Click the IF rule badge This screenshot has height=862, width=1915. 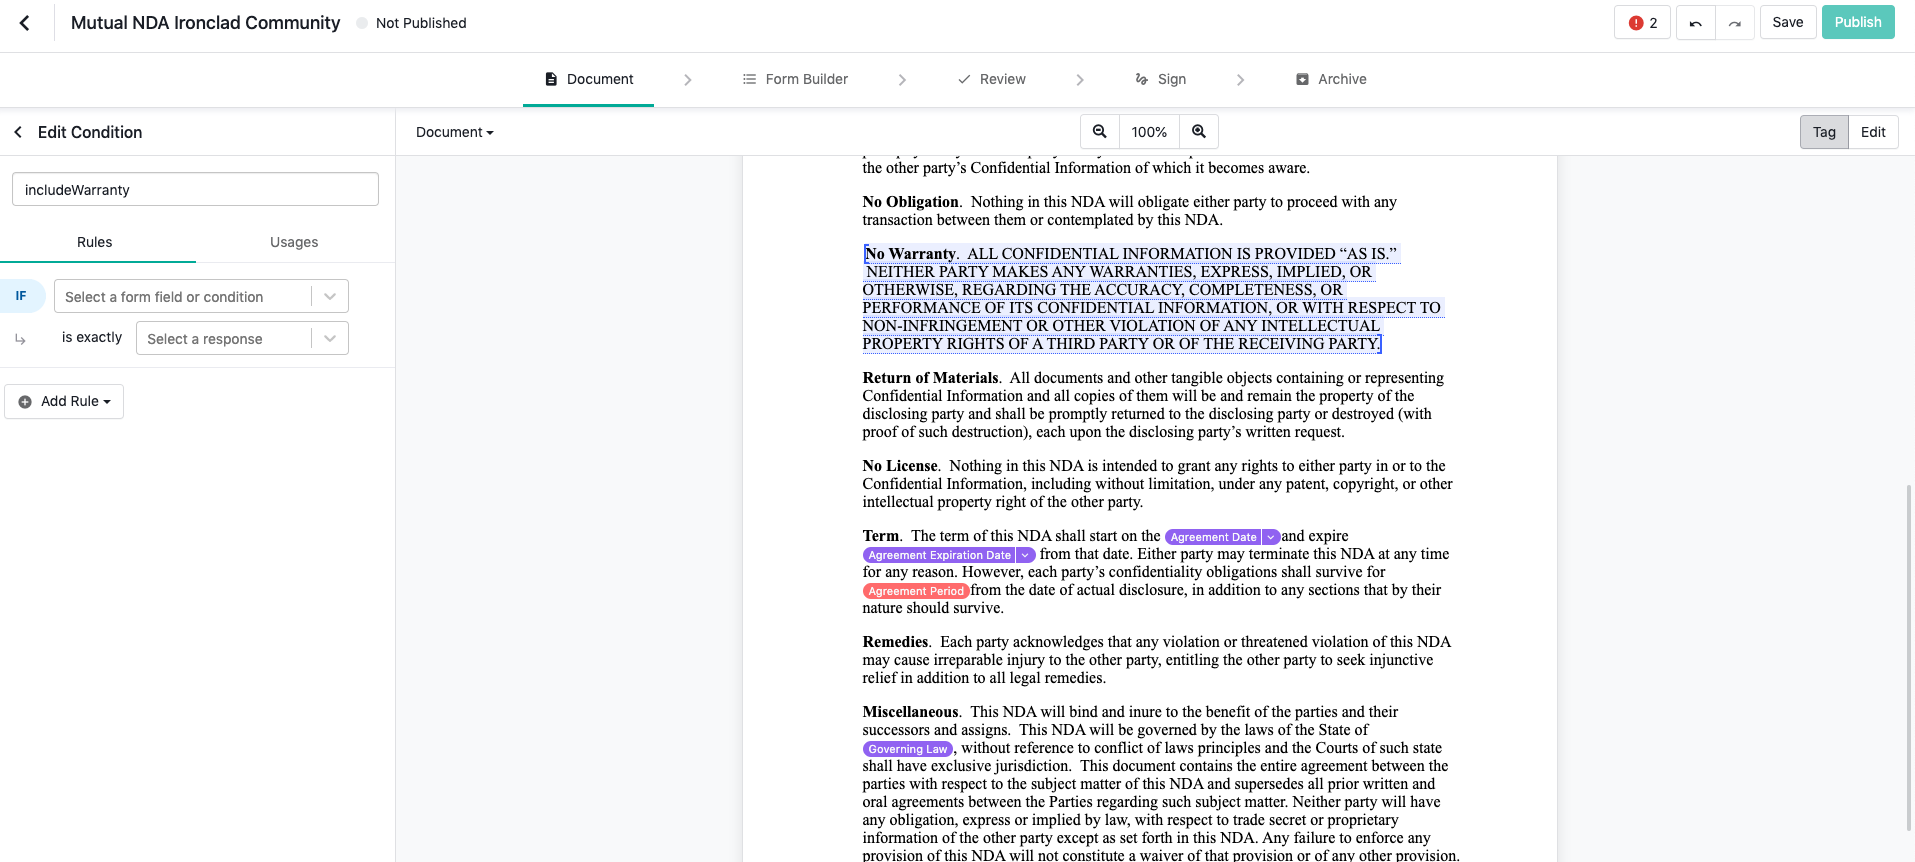tap(21, 296)
